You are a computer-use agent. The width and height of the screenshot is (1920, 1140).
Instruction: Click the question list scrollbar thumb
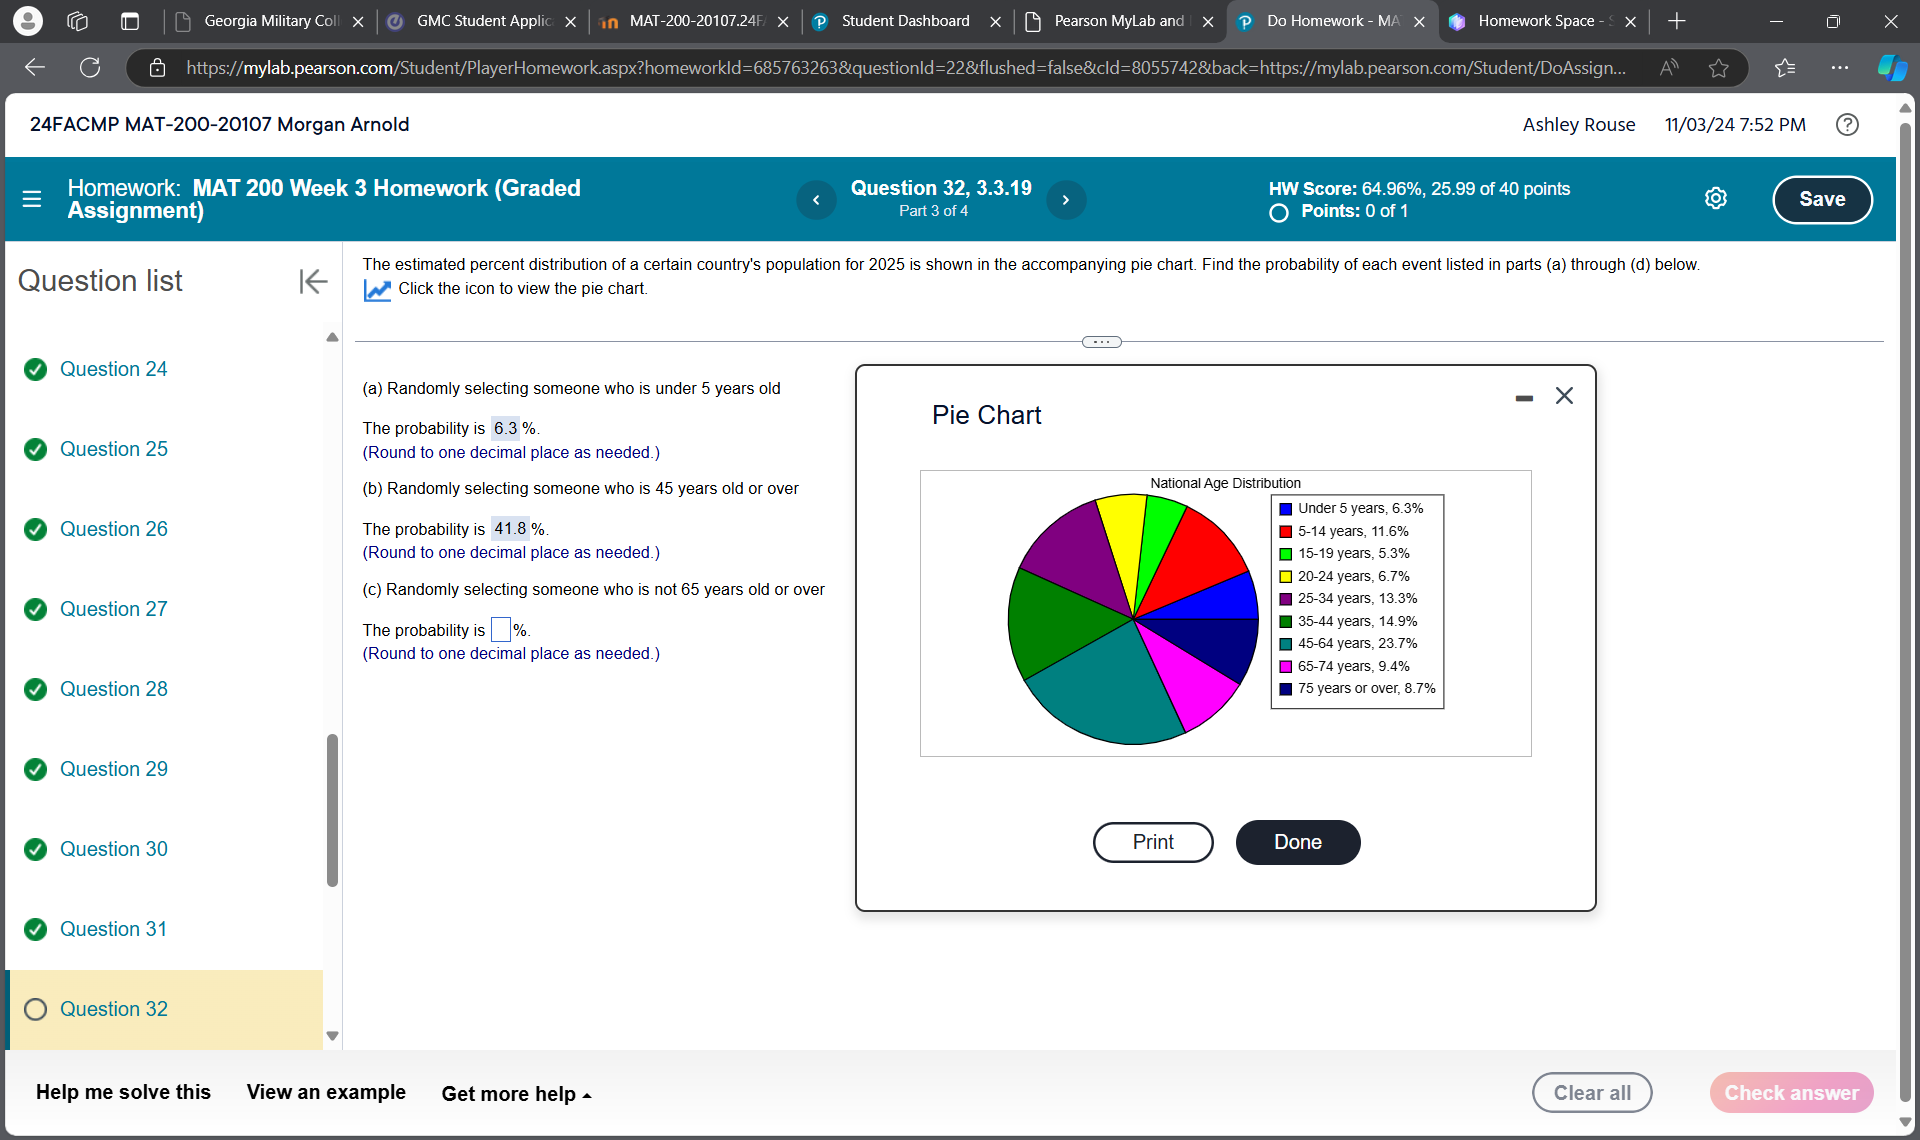tap(332, 810)
